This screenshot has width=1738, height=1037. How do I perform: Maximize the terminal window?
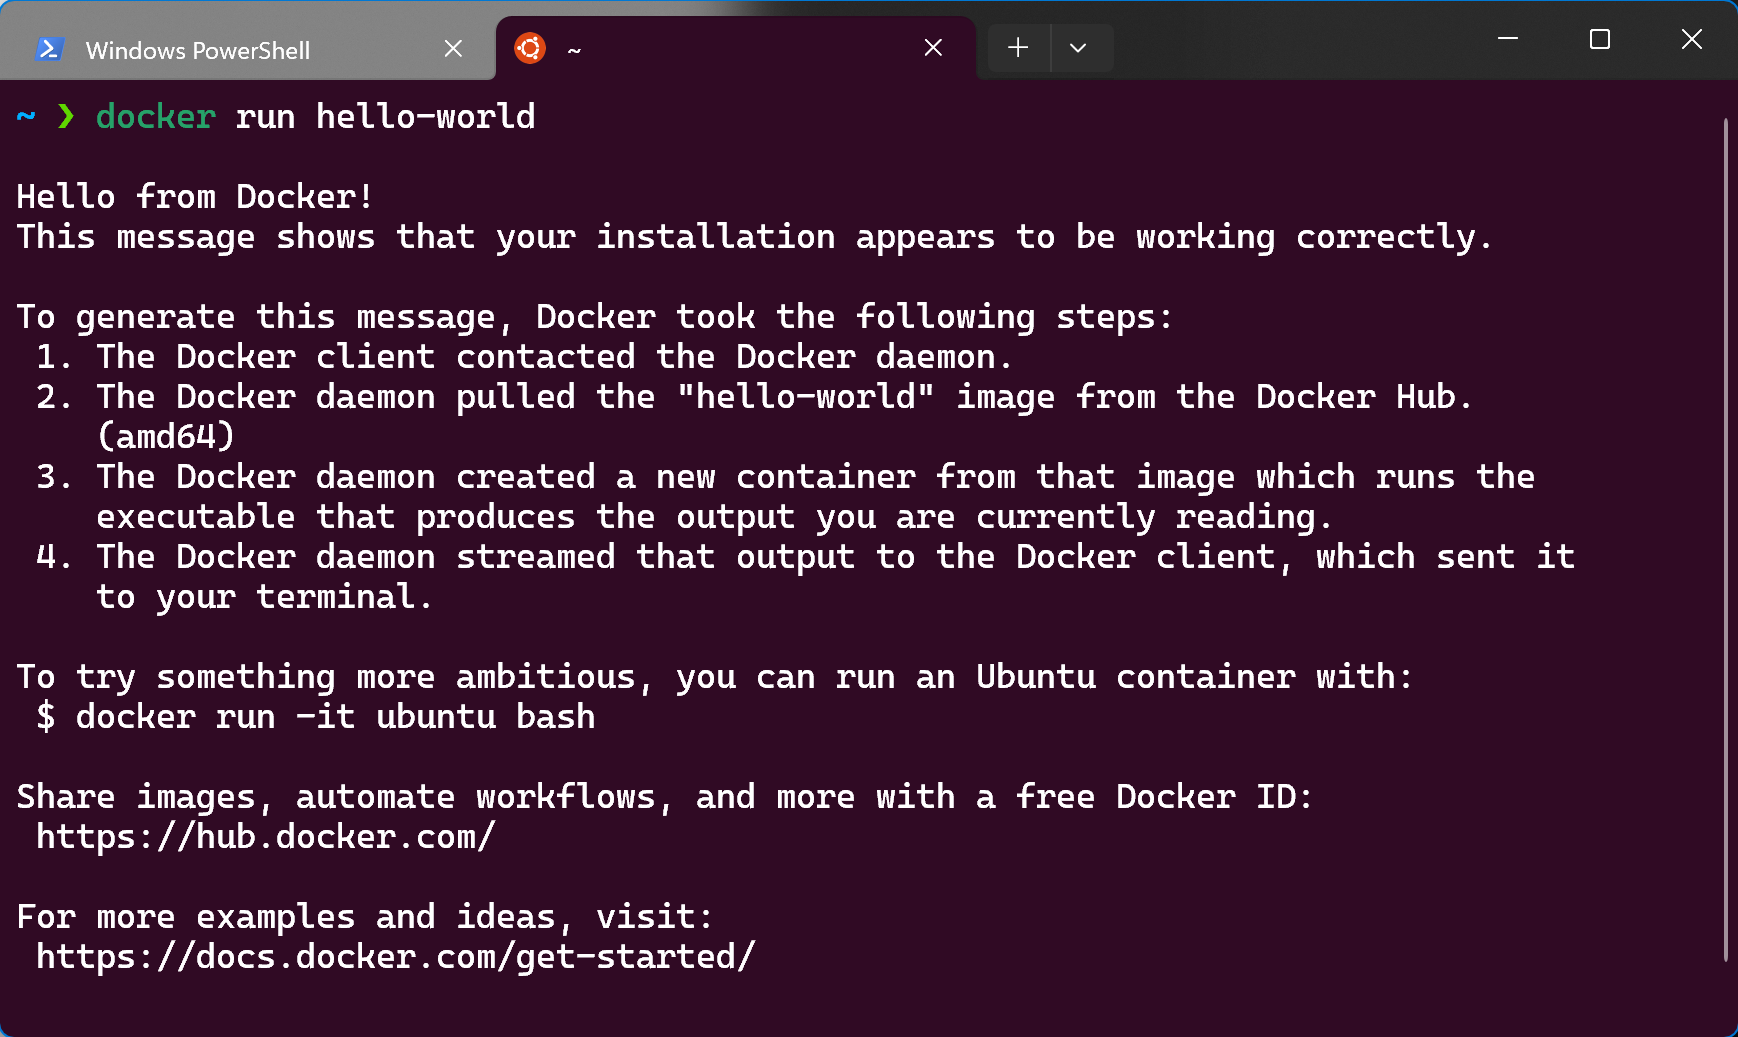(1600, 39)
